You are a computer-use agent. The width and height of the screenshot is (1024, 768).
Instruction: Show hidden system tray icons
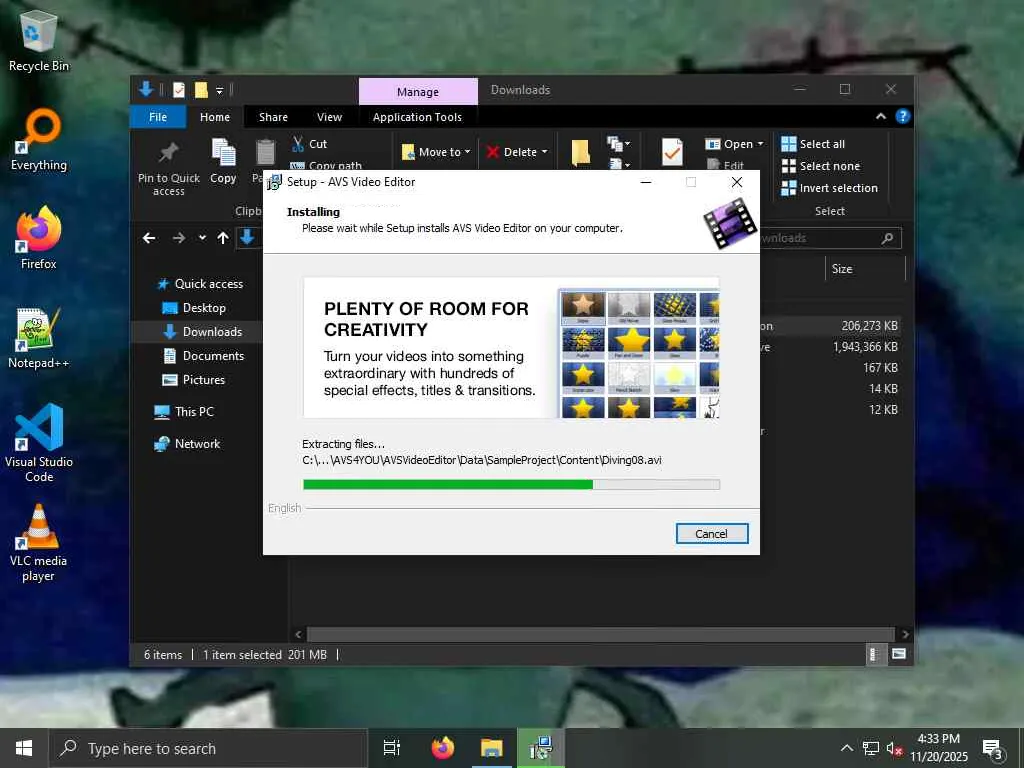pyautogui.click(x=846, y=748)
